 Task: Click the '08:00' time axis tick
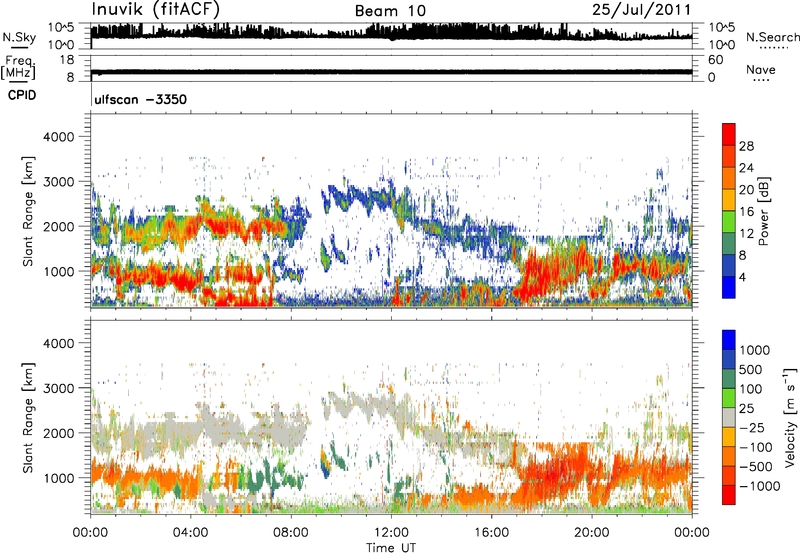tap(291, 533)
